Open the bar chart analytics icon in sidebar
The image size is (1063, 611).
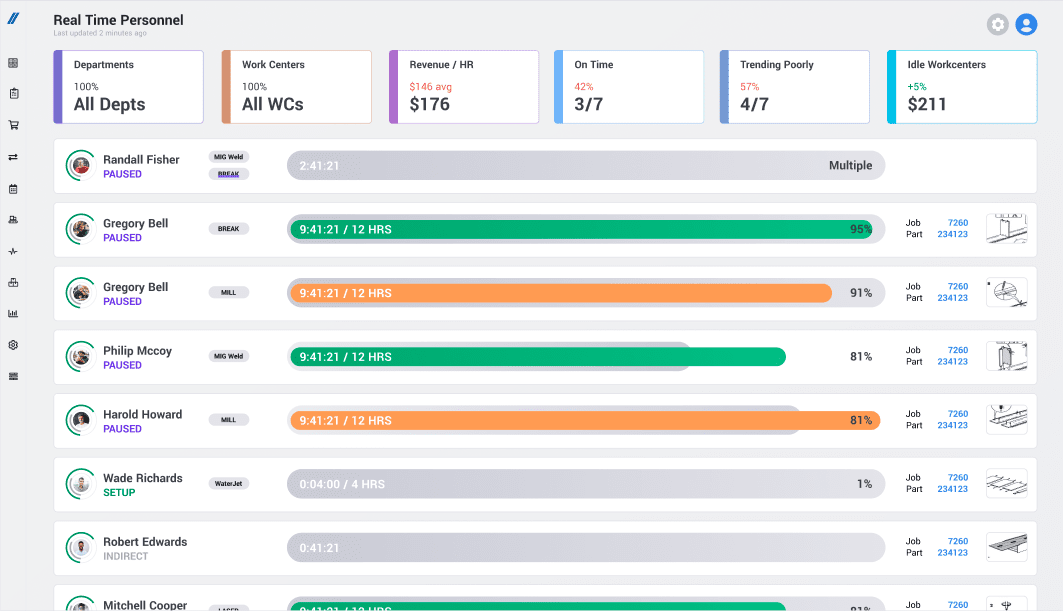[13, 313]
